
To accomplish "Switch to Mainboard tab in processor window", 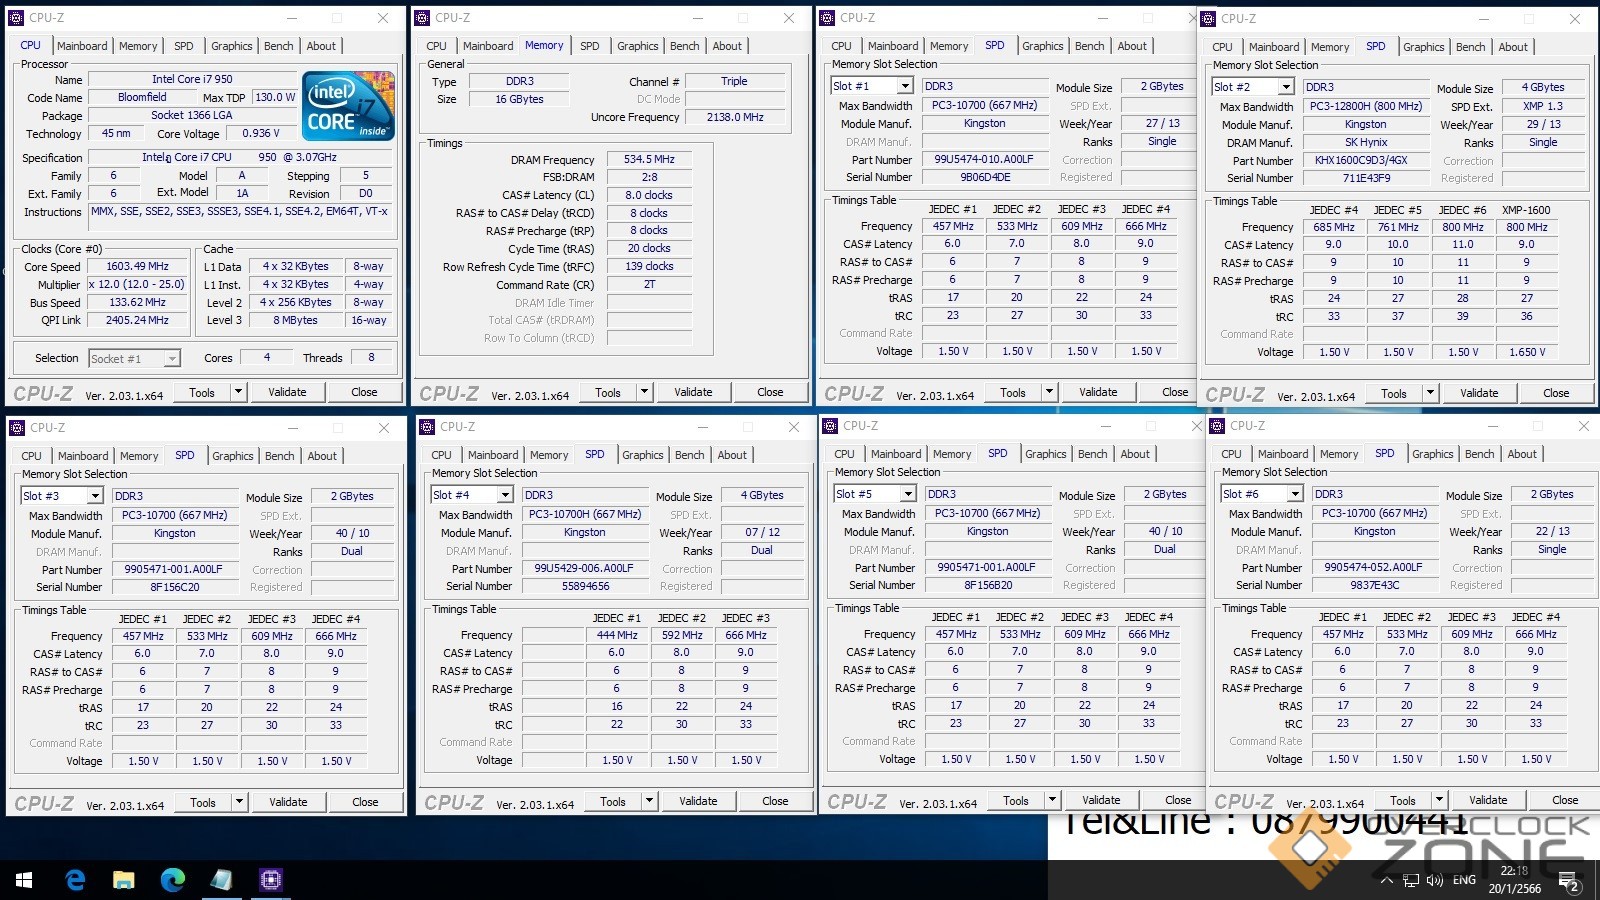I will pyautogui.click(x=82, y=46).
